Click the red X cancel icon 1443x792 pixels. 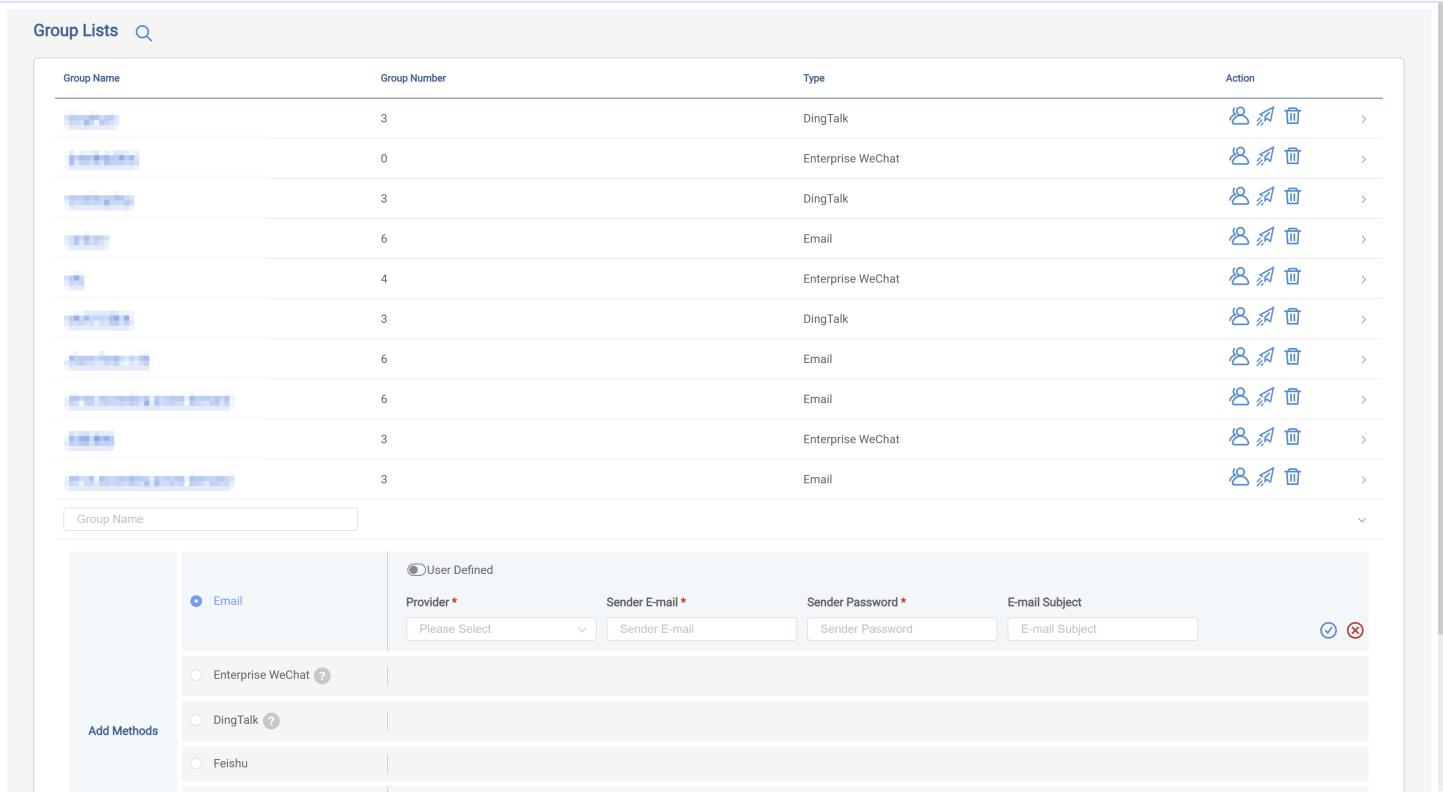click(x=1355, y=630)
